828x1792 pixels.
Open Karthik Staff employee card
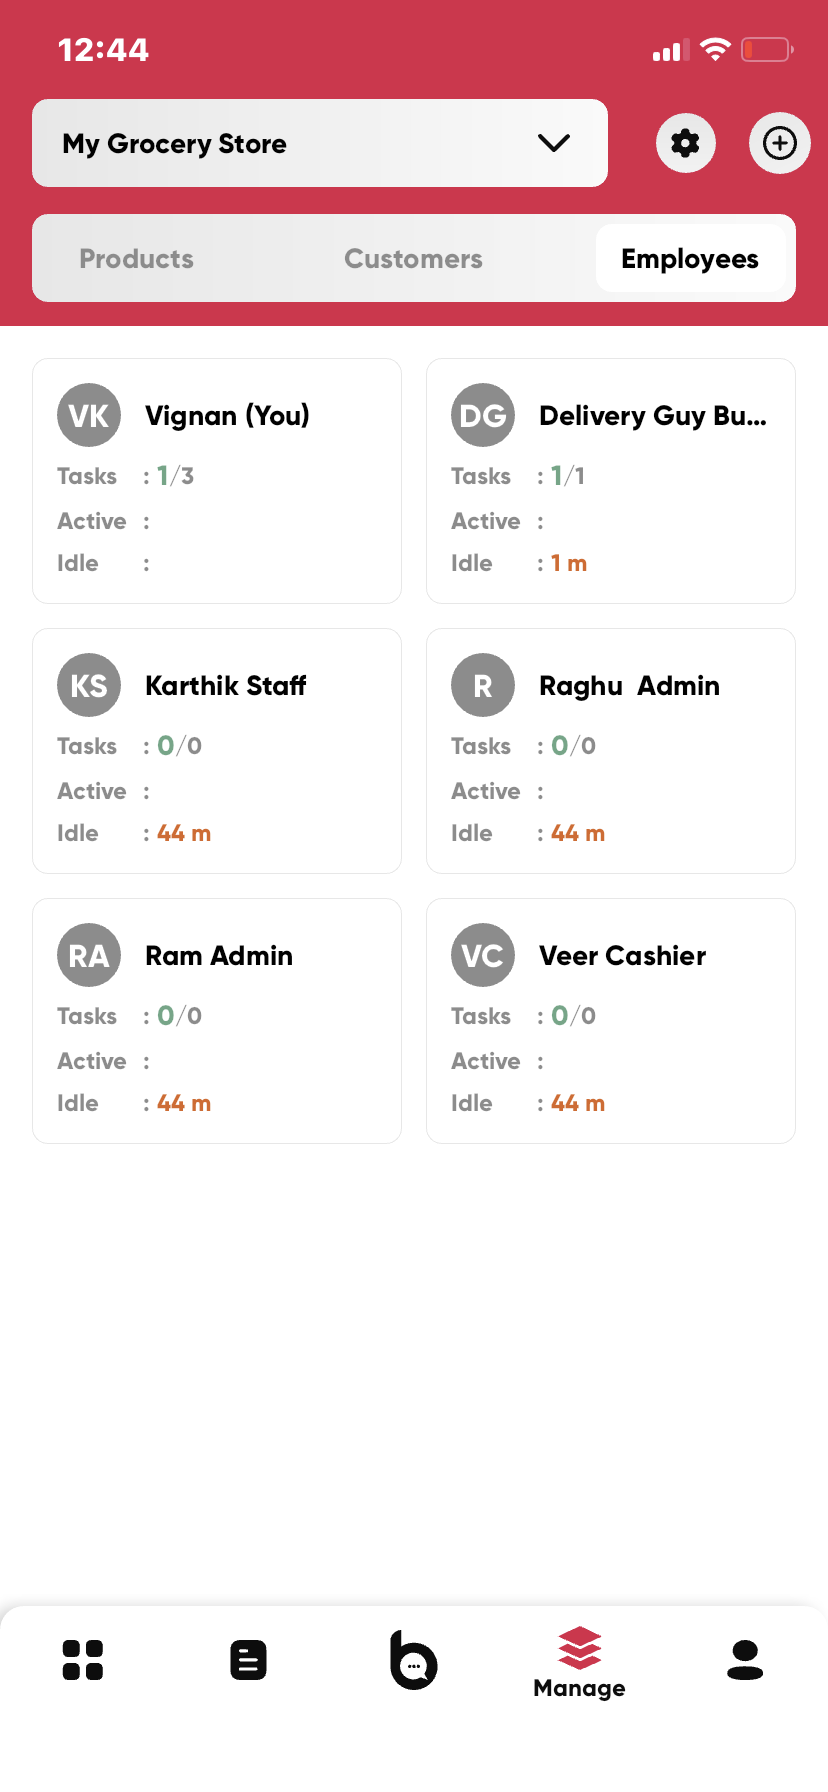217,751
